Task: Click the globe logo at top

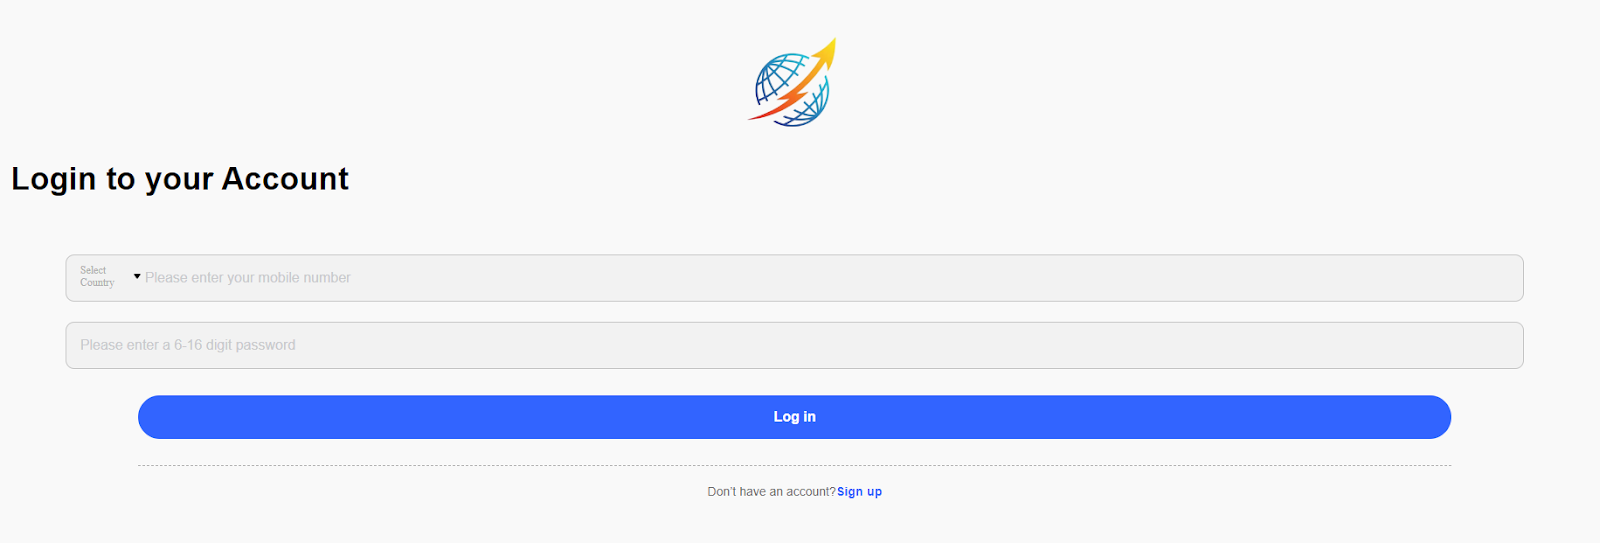Action: [793, 83]
